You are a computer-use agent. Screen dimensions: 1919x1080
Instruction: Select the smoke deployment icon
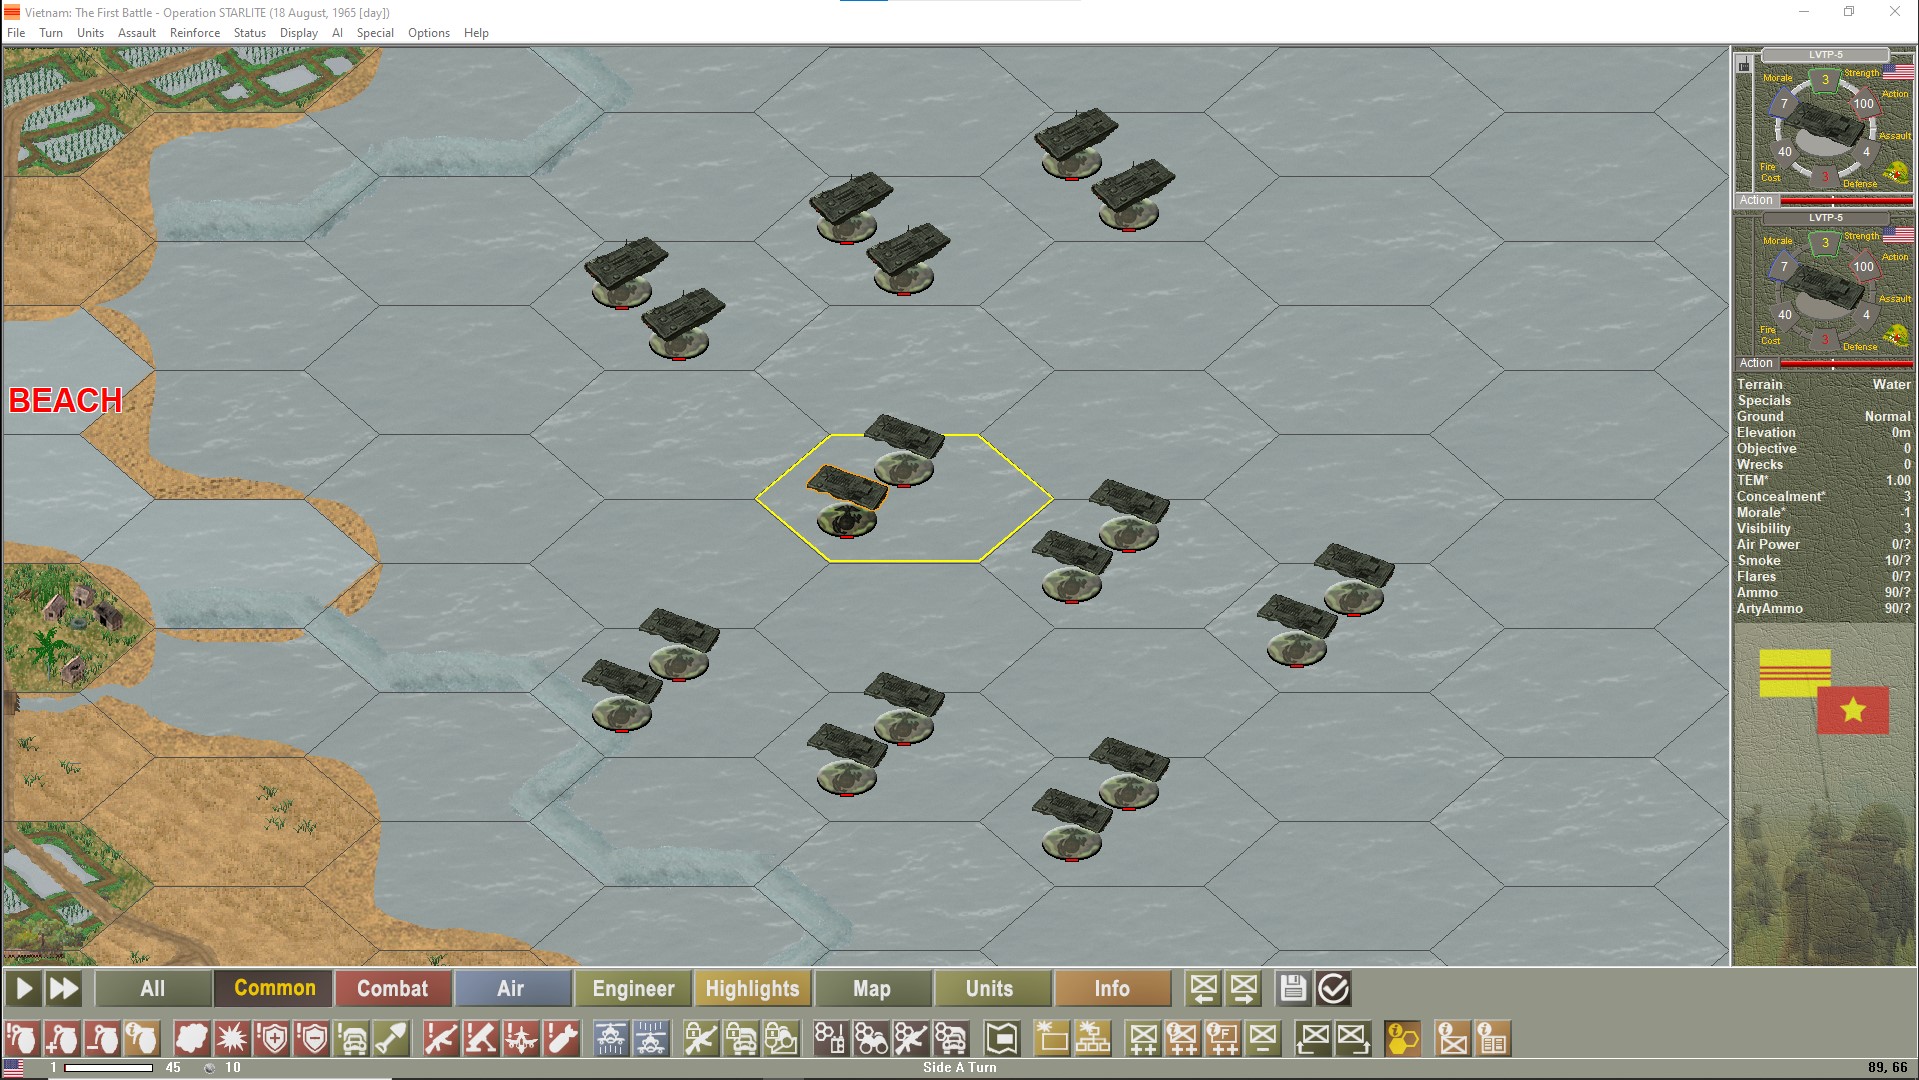click(190, 1039)
